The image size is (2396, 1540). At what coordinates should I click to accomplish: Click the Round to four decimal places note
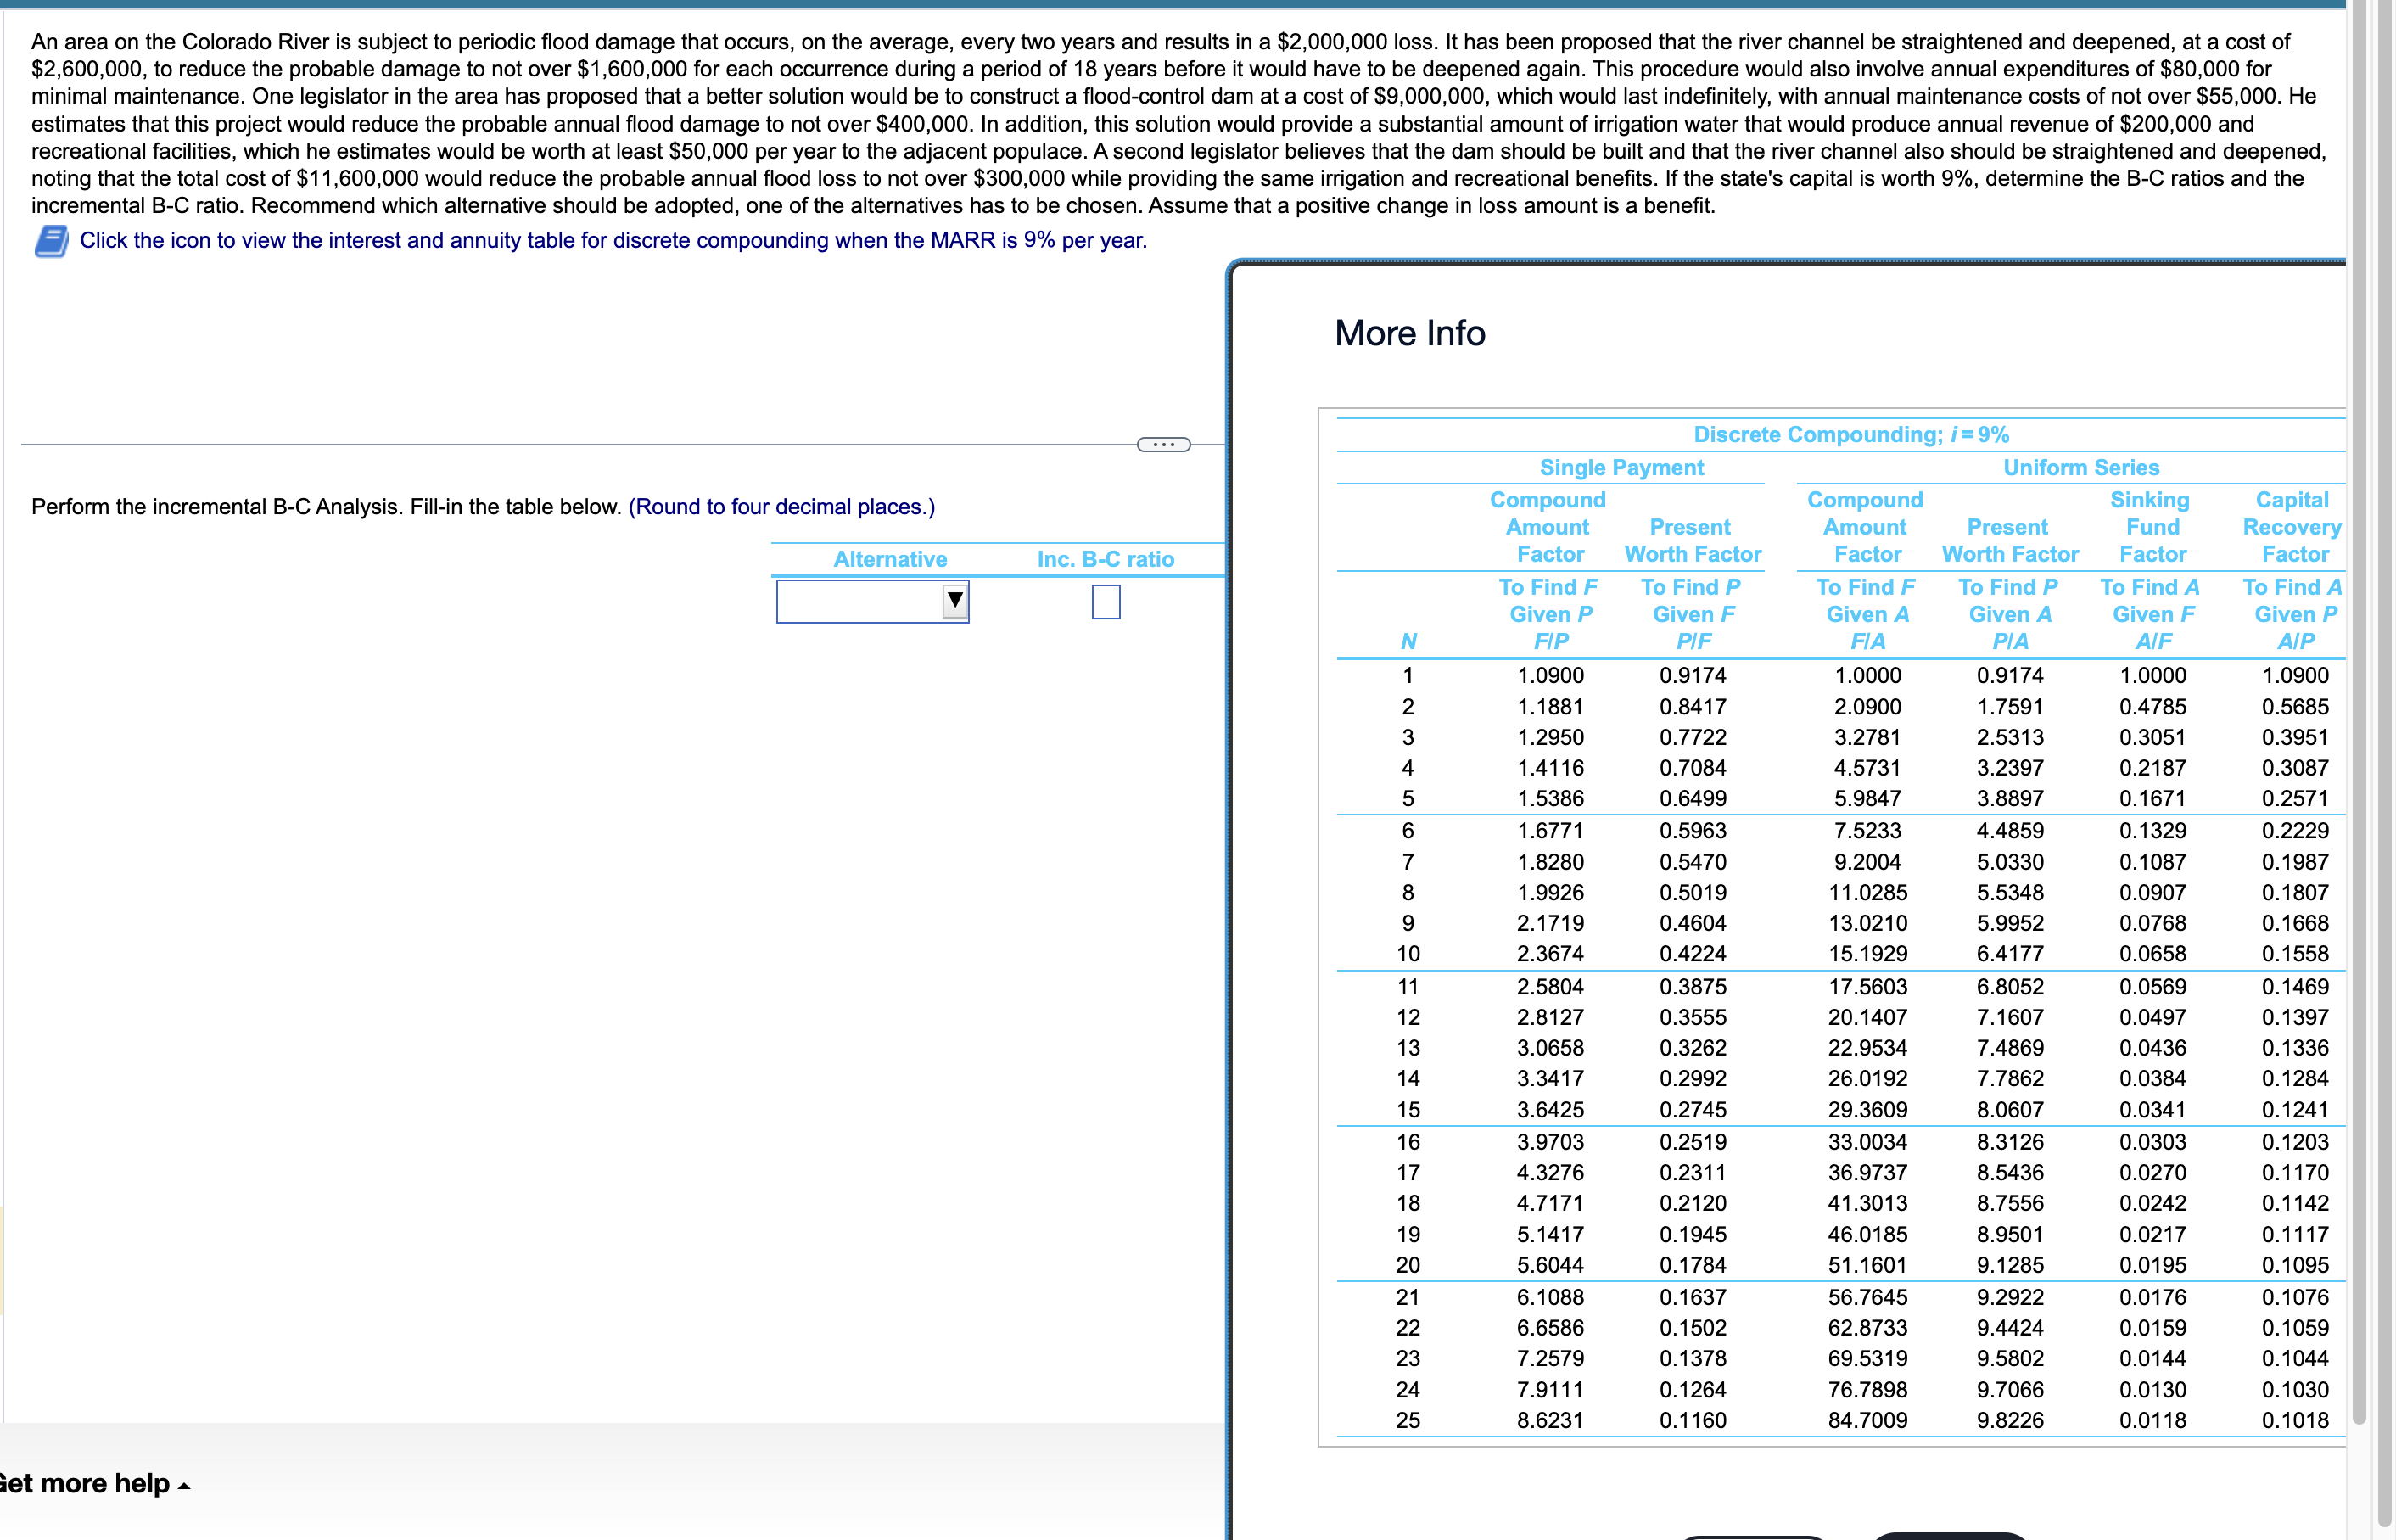(781, 507)
